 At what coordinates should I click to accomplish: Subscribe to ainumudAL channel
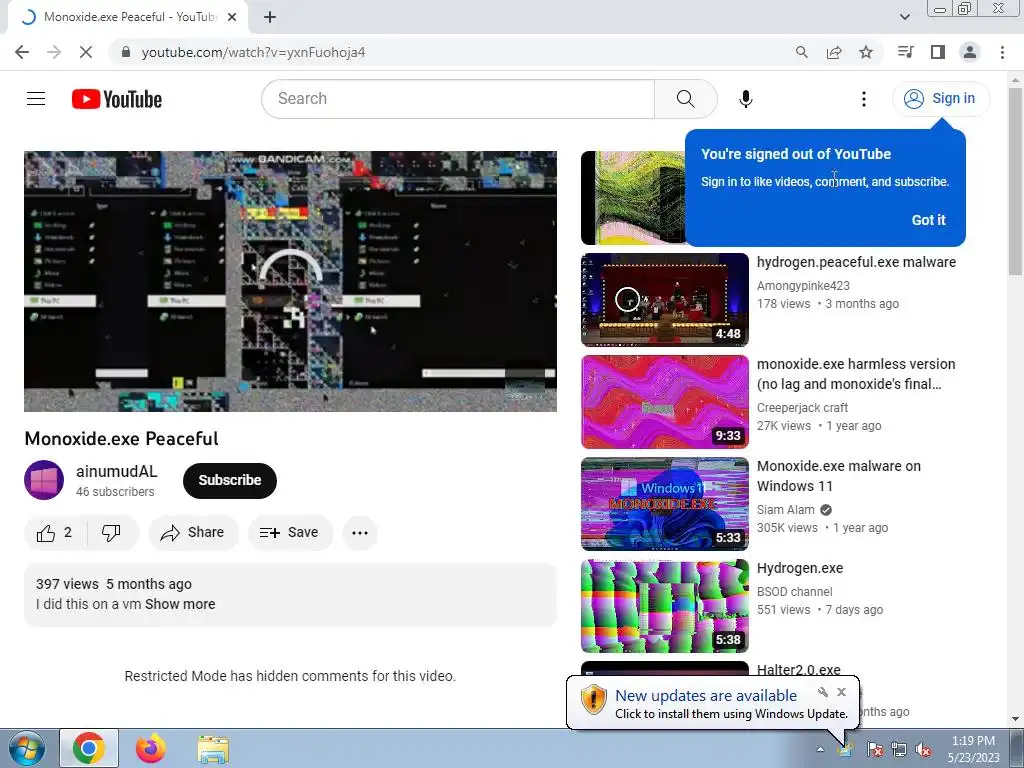pyautogui.click(x=230, y=481)
